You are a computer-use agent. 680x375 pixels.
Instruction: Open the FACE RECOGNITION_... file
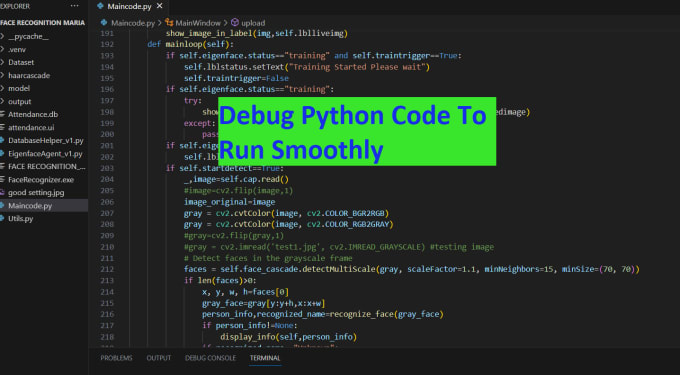47,166
